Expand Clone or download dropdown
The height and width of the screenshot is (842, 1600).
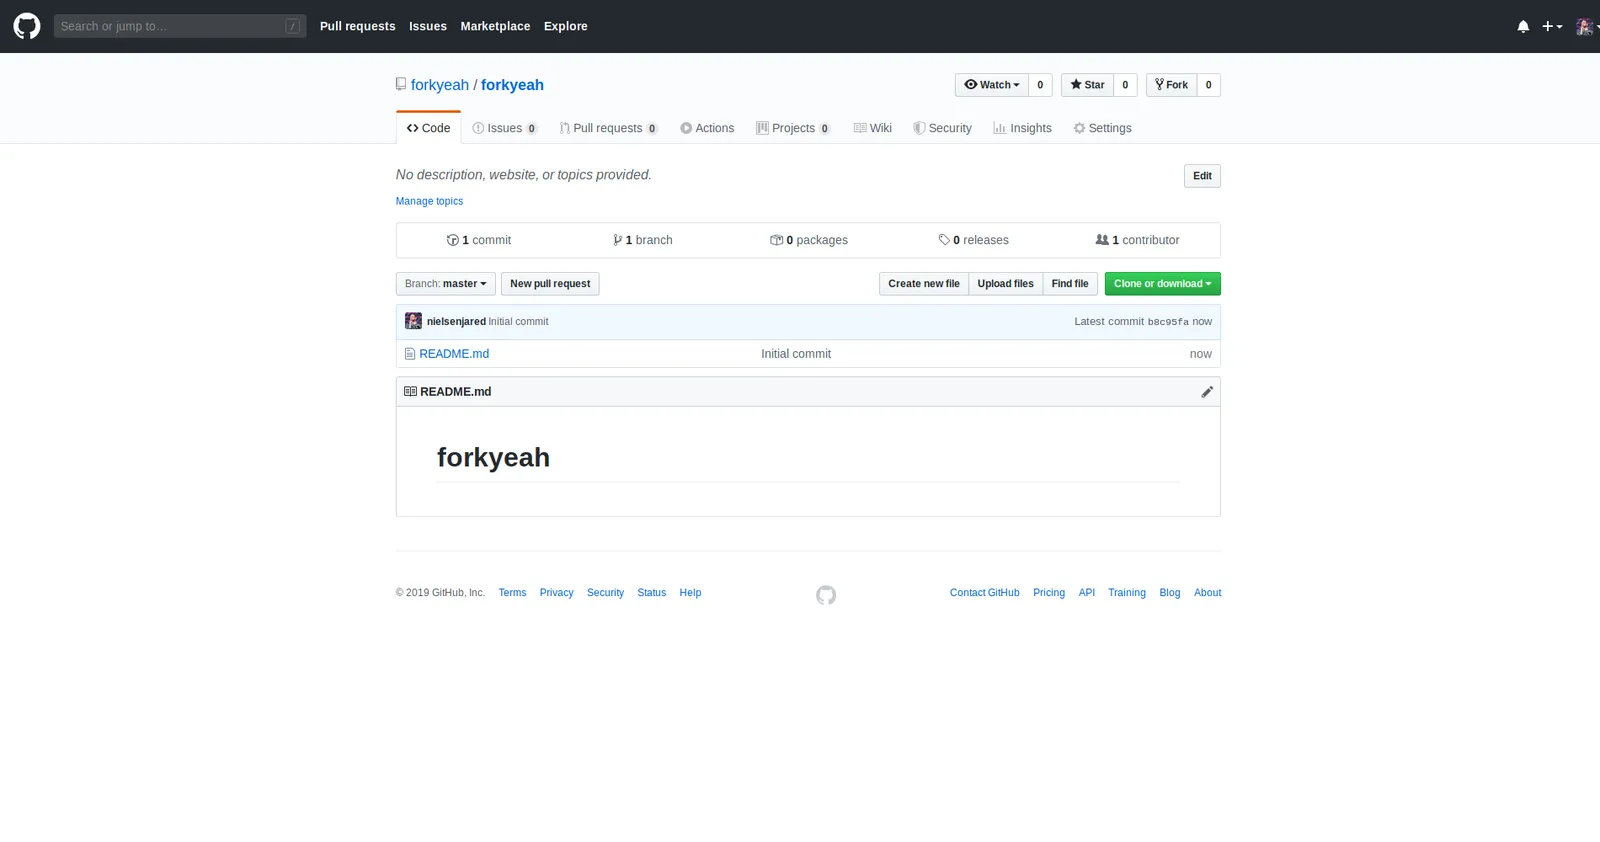click(x=1162, y=284)
